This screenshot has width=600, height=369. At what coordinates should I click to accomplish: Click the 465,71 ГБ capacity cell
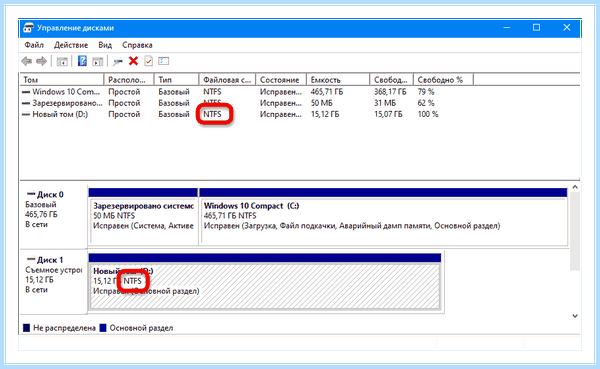tap(327, 92)
